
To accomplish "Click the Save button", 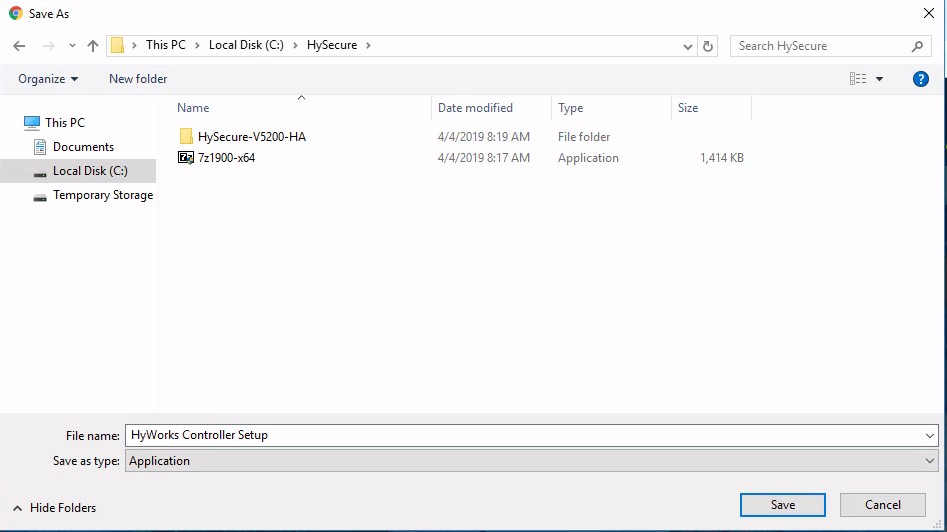I will pos(783,505).
